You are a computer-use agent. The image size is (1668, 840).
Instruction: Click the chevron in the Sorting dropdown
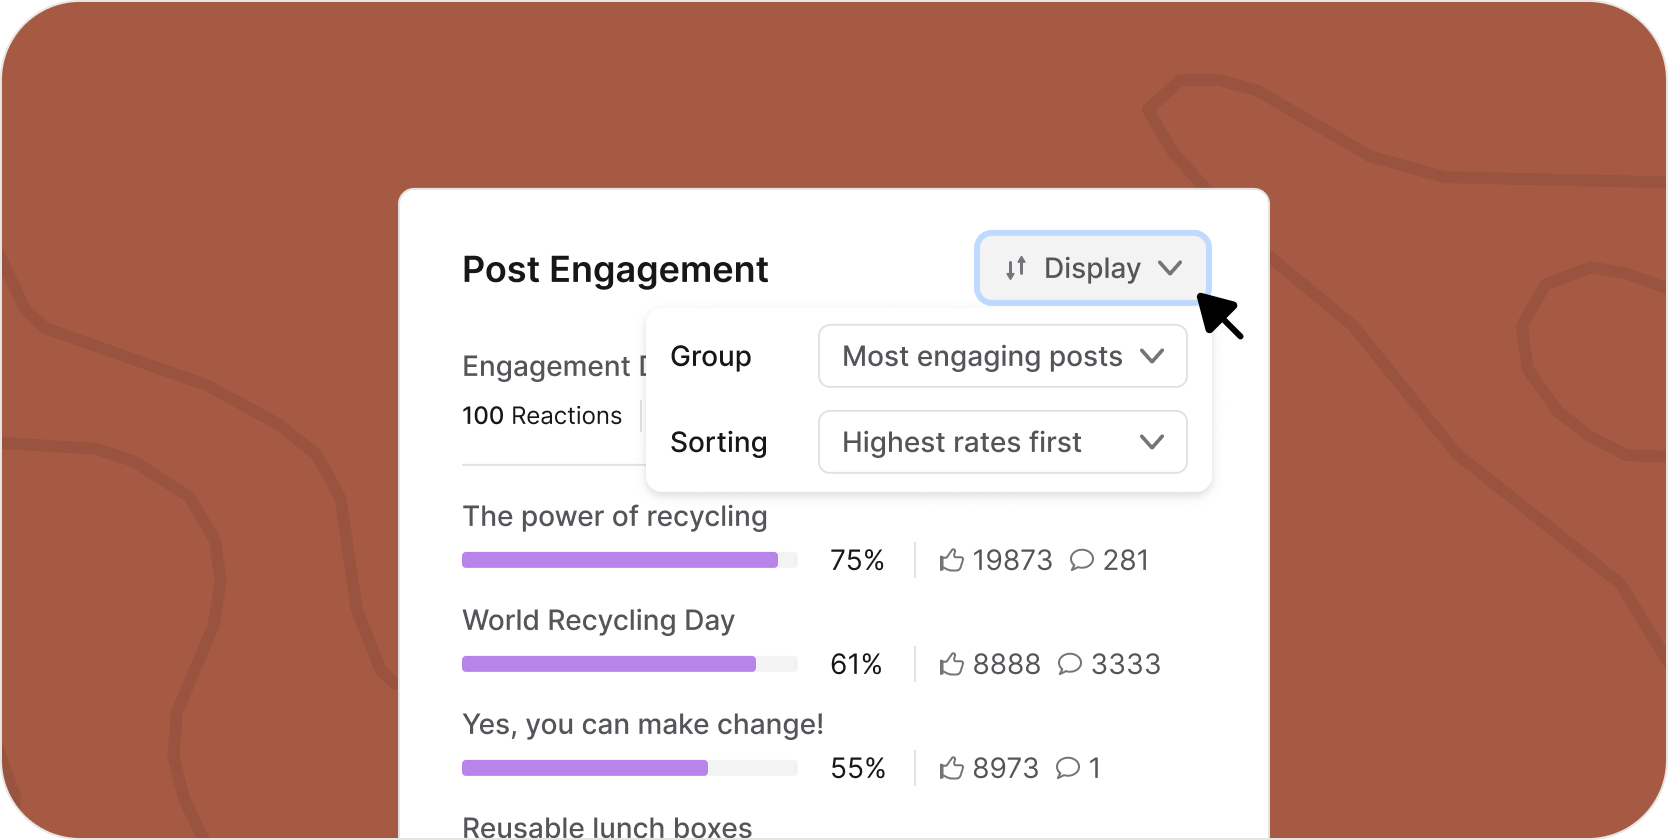(1152, 442)
